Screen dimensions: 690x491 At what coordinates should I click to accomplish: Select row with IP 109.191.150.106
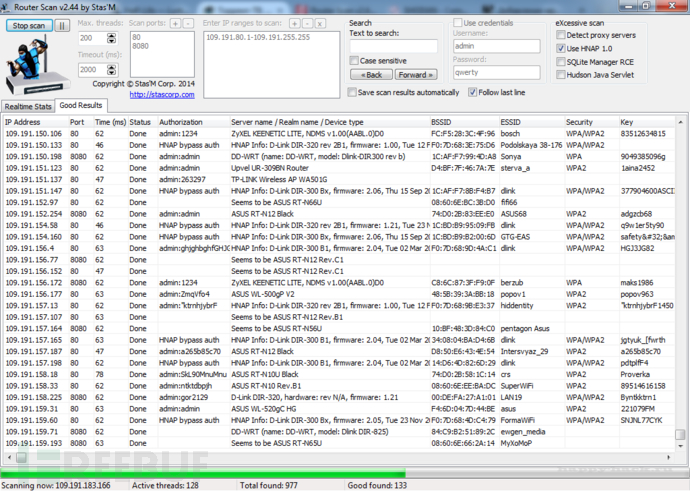(x=339, y=133)
